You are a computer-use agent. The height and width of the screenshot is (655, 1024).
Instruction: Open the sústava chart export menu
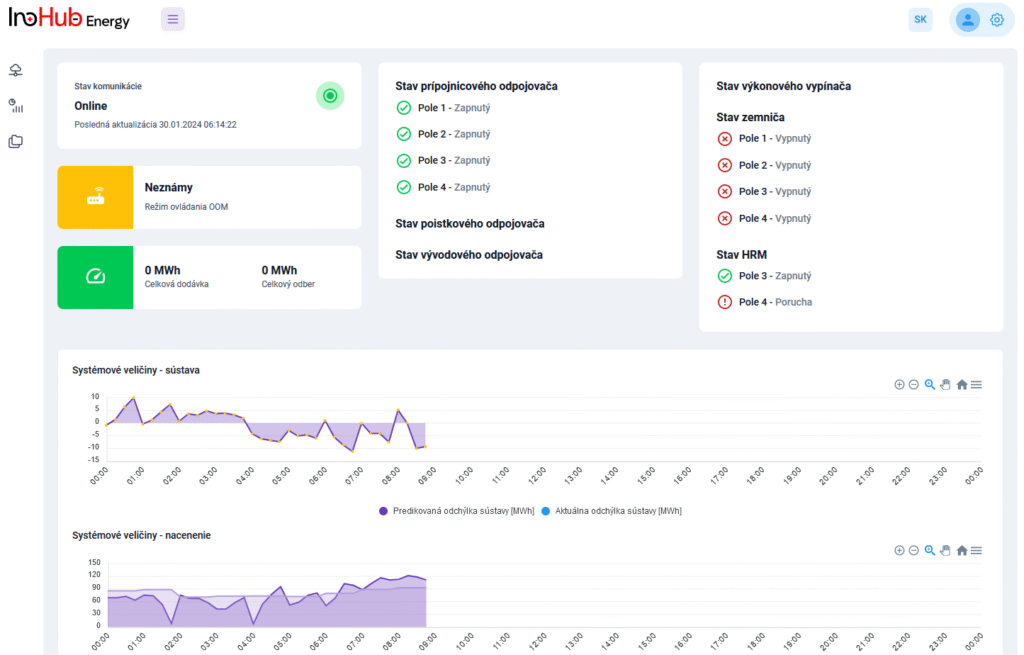[x=977, y=384]
